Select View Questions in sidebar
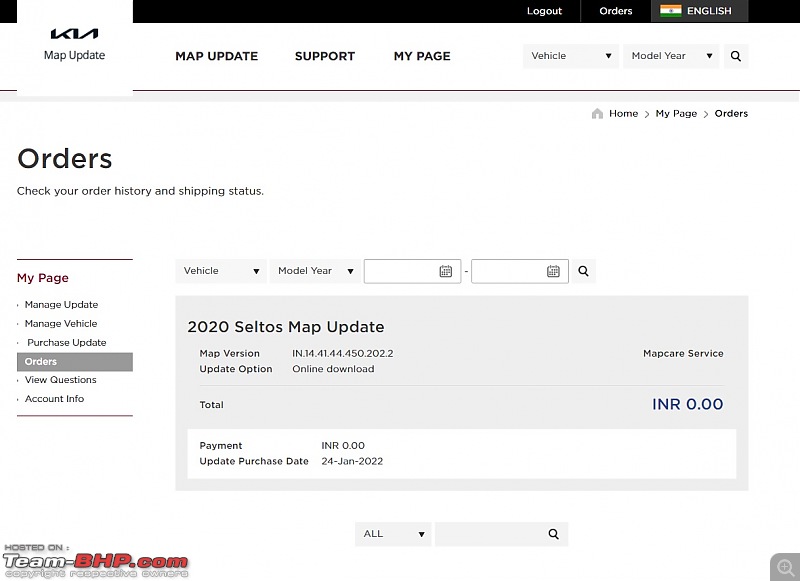Image resolution: width=800 pixels, height=581 pixels. [x=60, y=380]
